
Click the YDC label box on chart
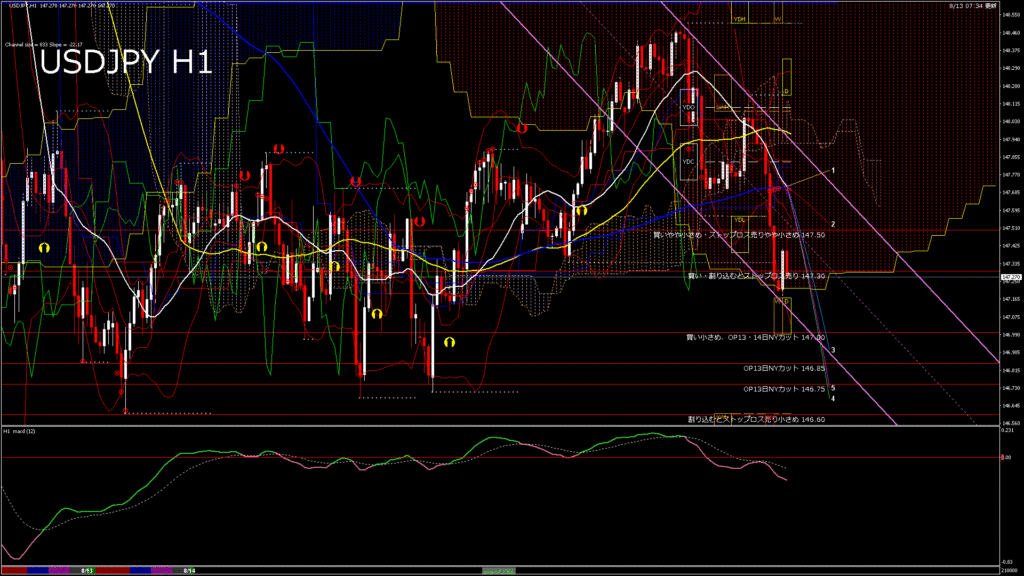688,161
